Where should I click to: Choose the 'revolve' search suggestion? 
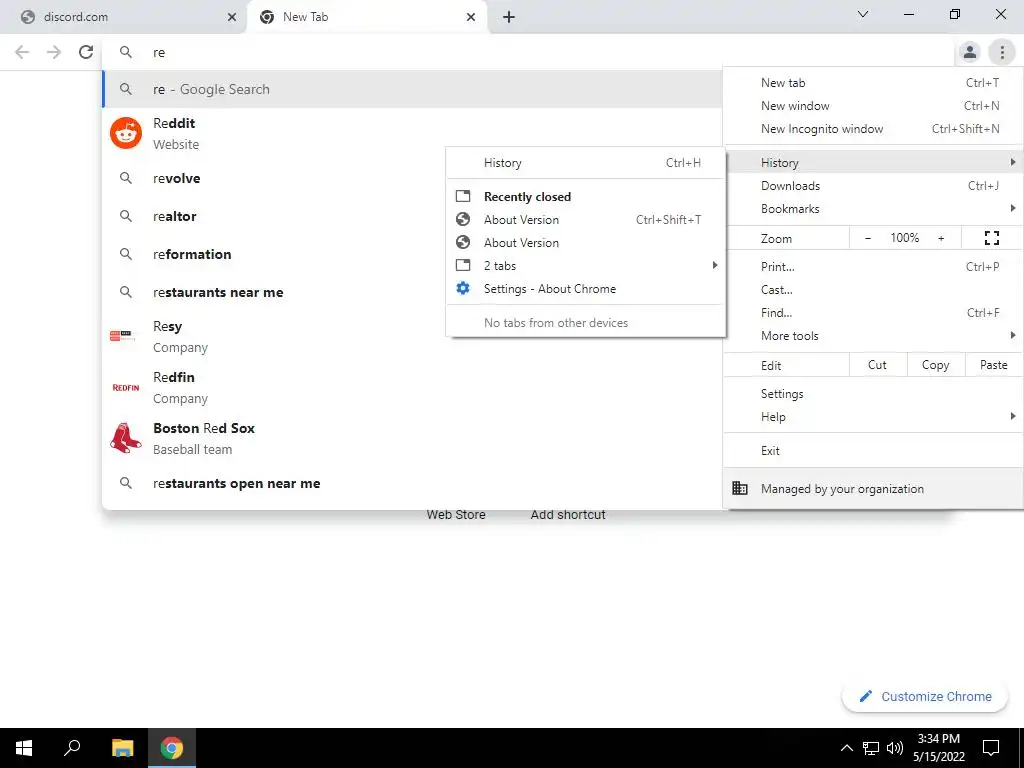(413, 178)
